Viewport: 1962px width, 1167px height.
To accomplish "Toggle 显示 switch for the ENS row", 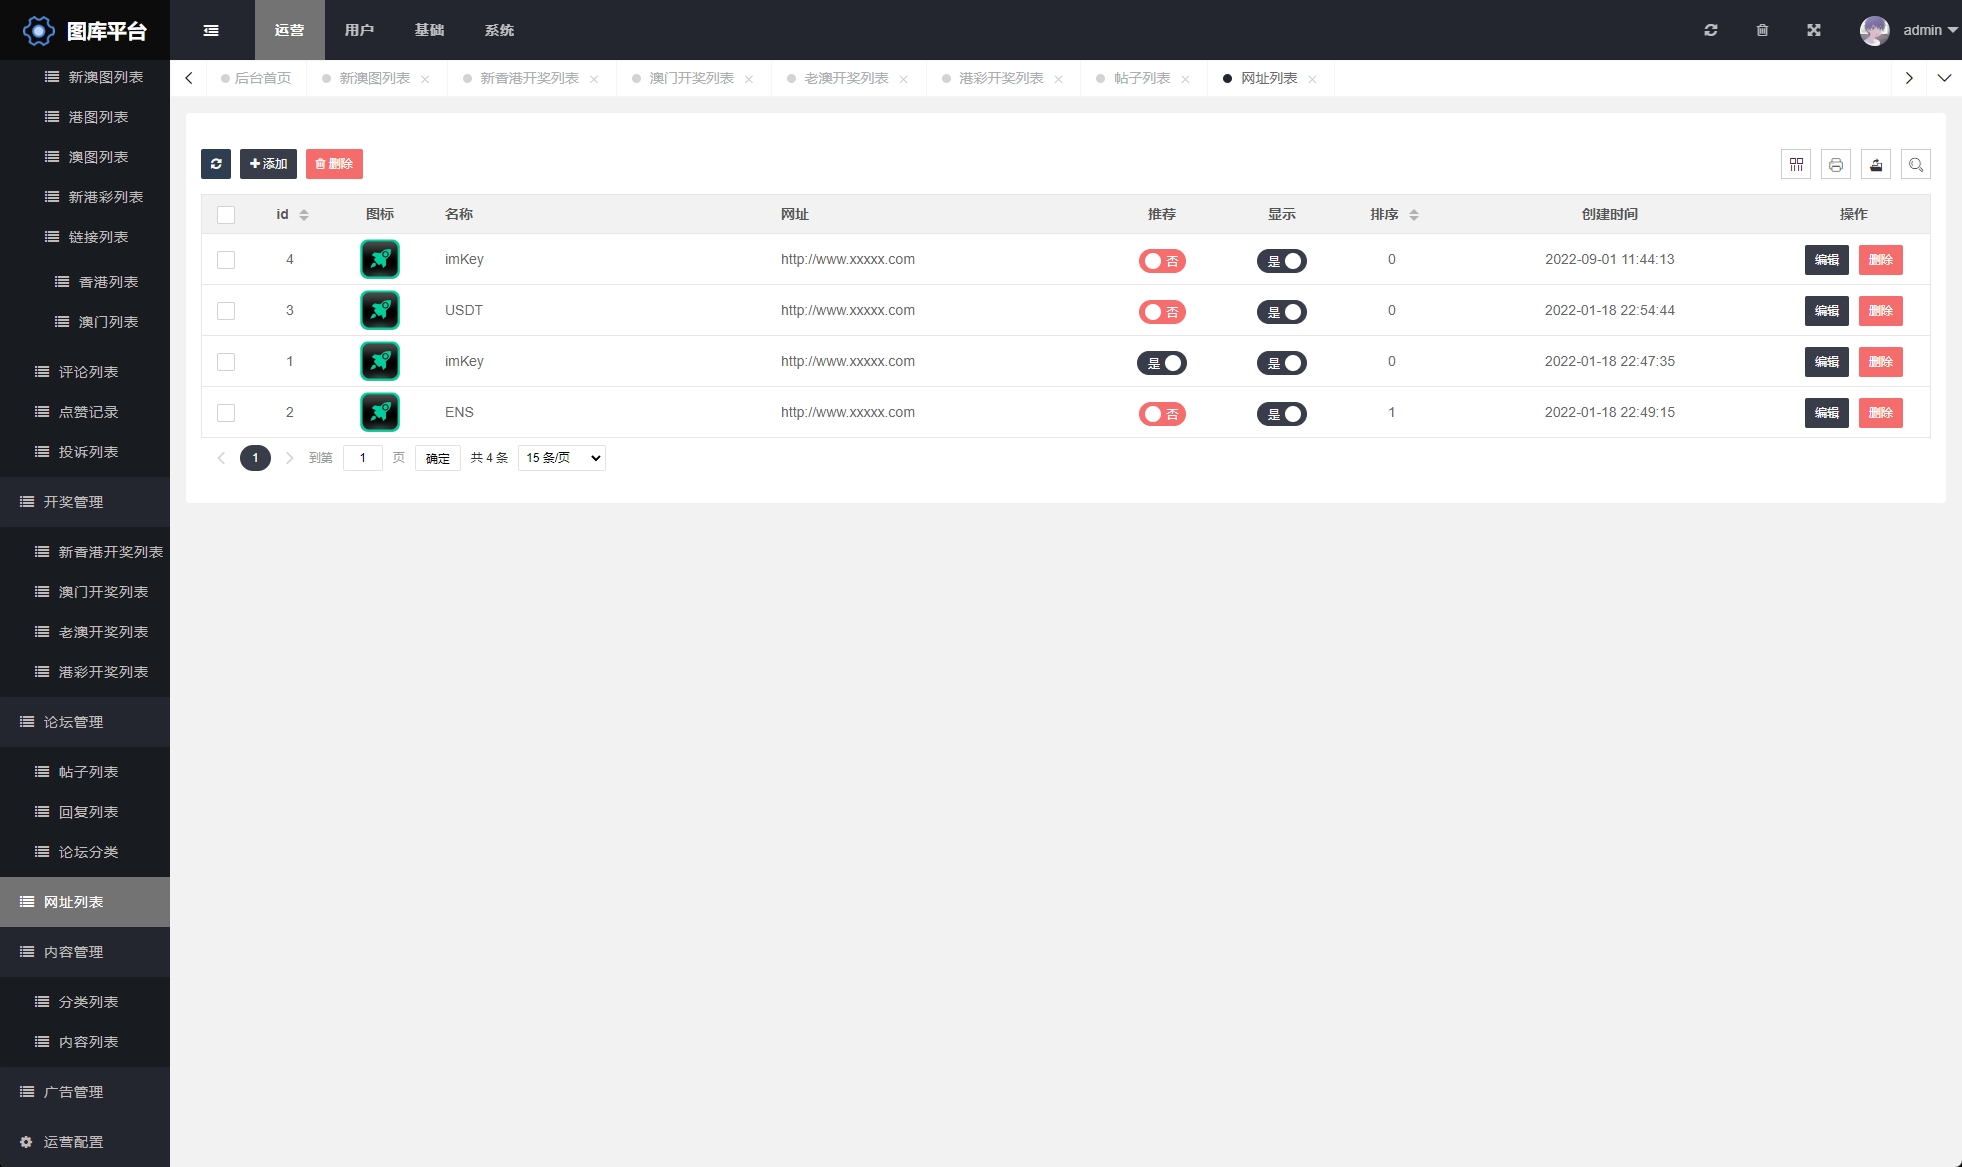I will click(1282, 414).
